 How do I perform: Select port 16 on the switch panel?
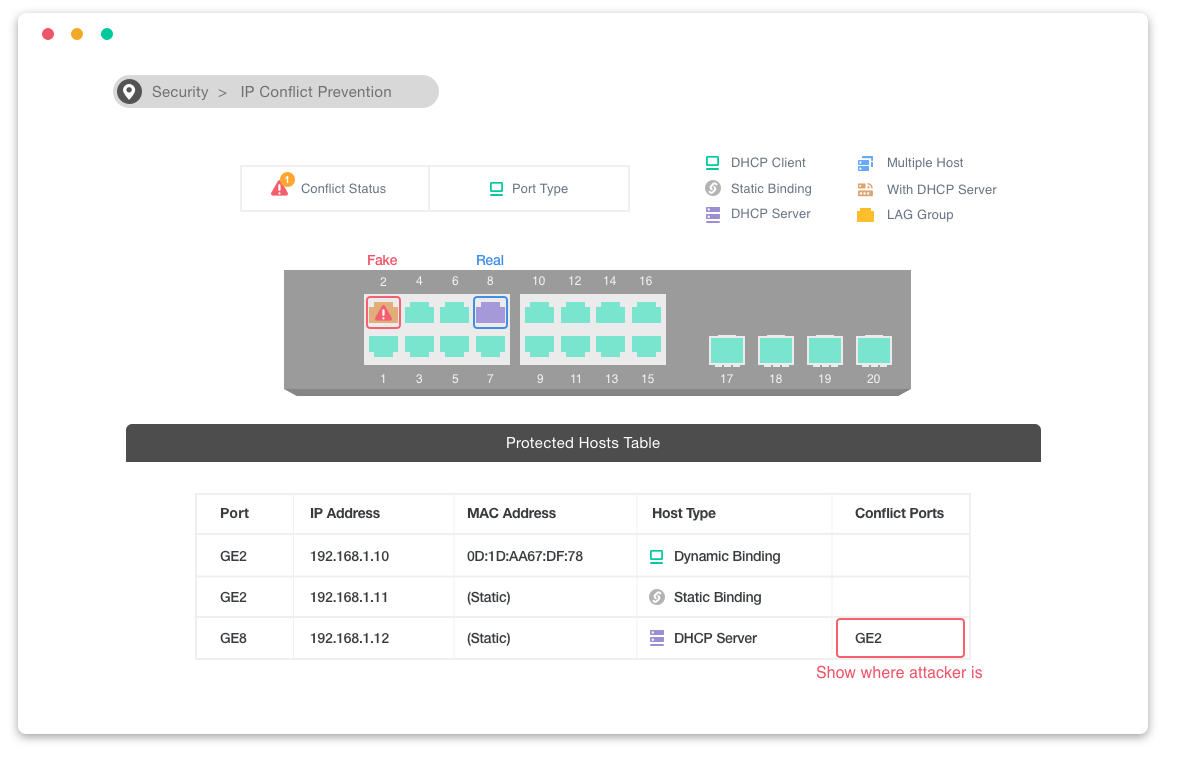point(646,313)
